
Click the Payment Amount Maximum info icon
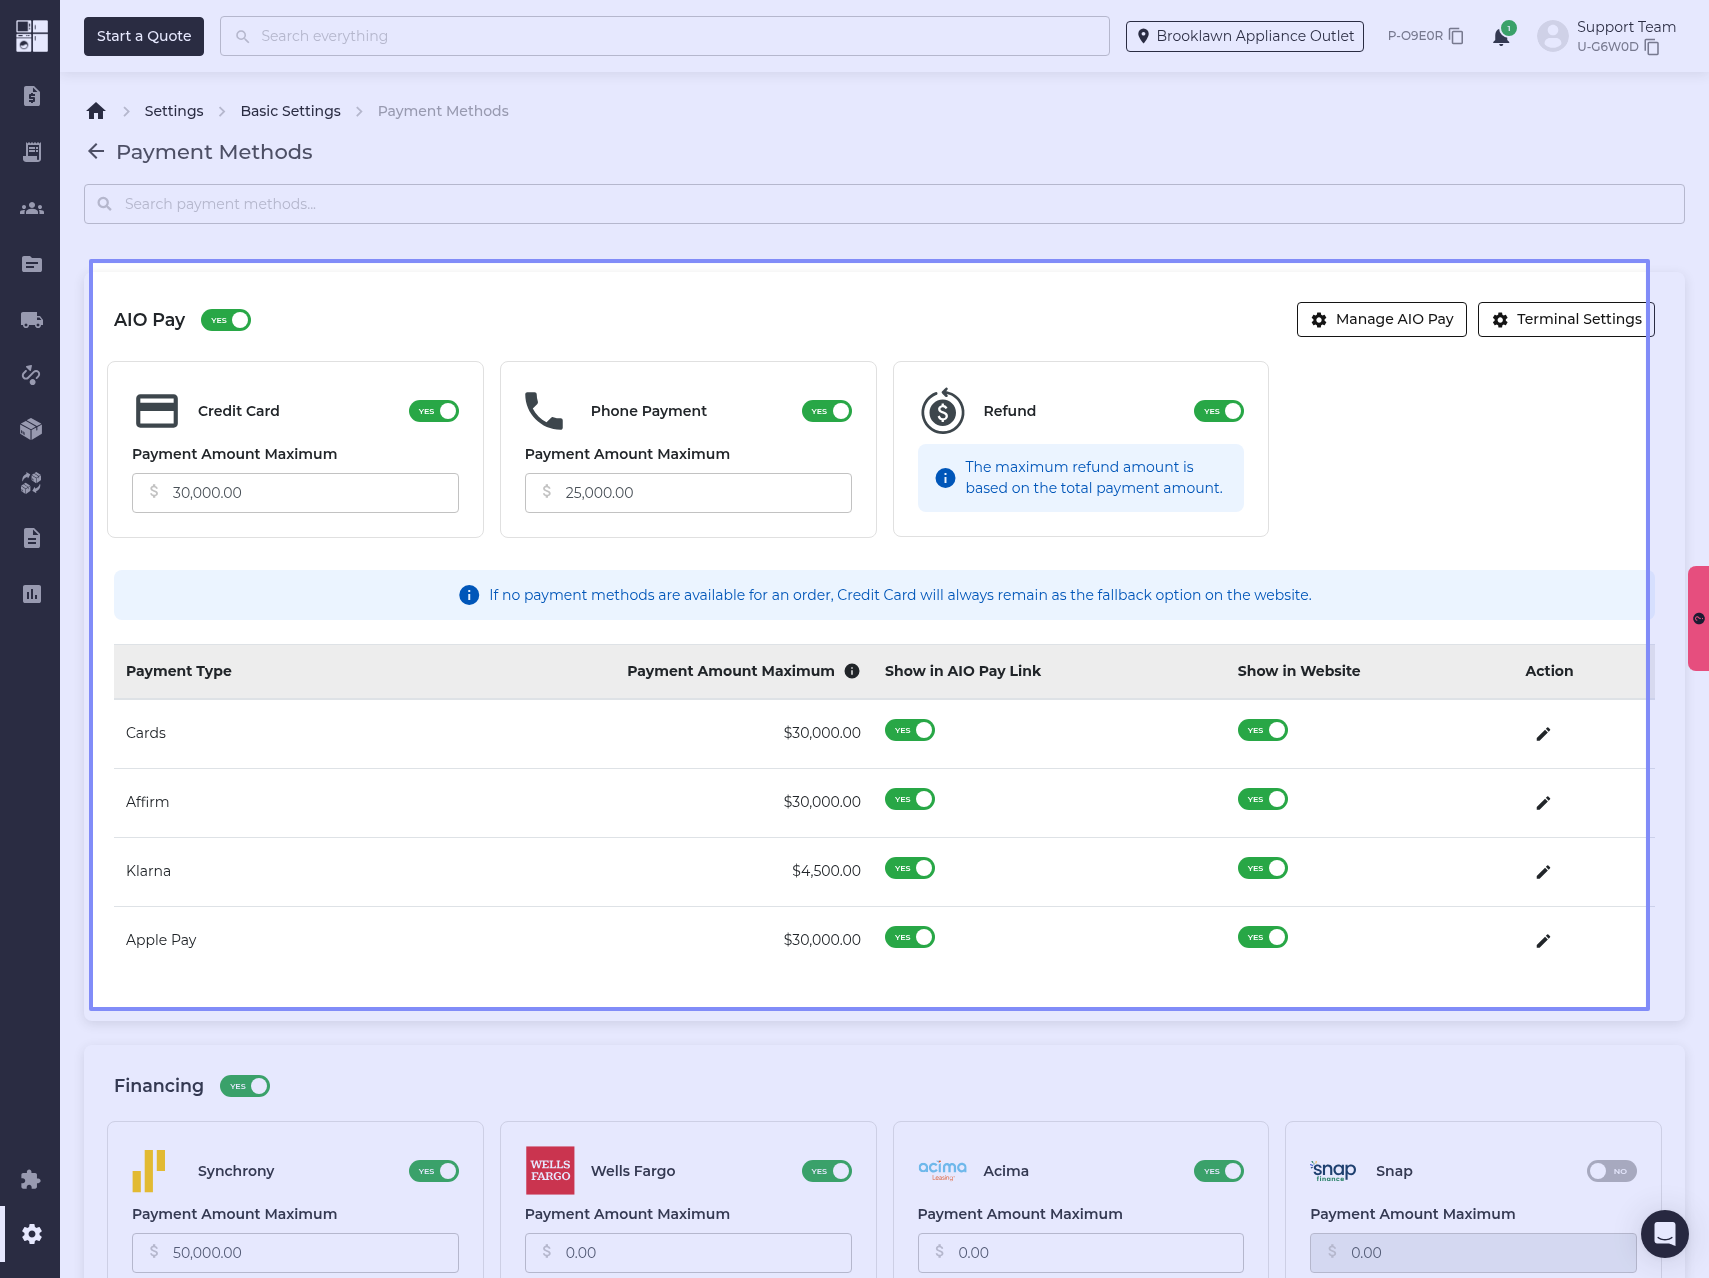click(x=852, y=671)
